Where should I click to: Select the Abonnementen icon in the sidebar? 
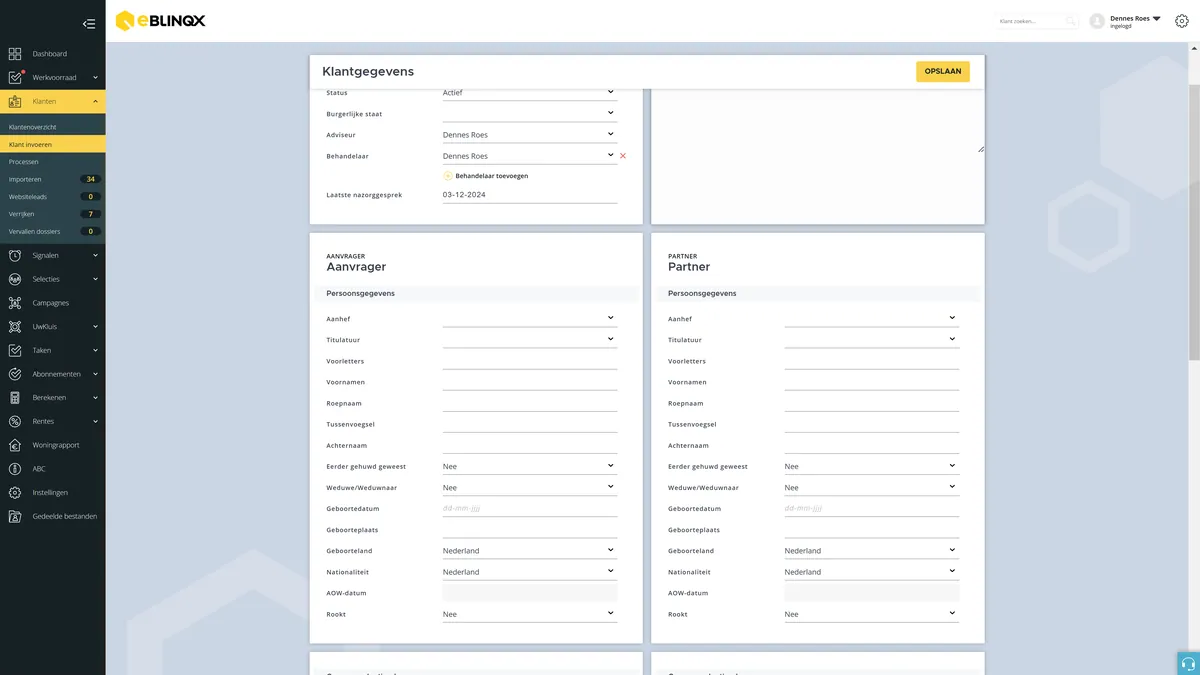coord(15,374)
